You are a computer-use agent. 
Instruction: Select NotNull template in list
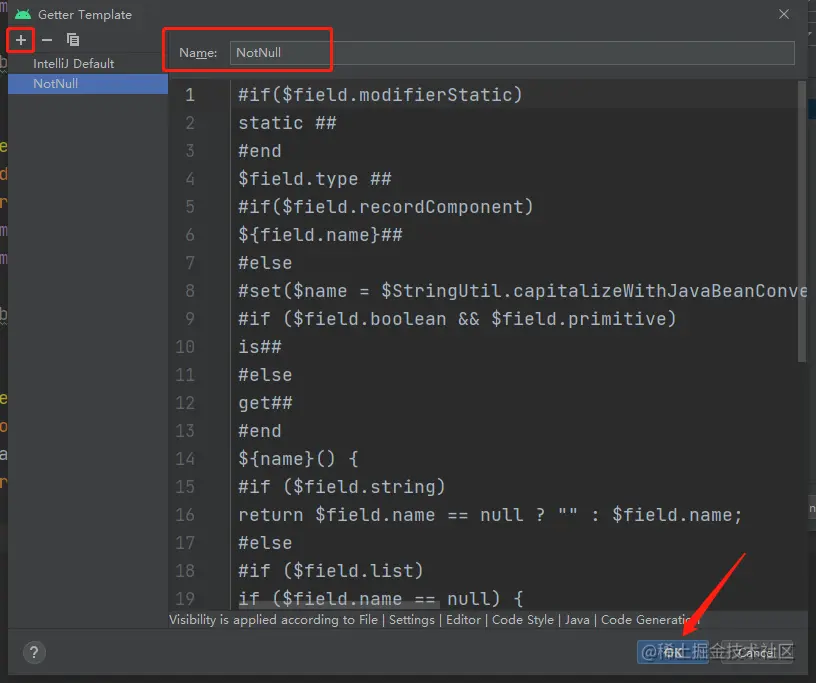tap(88, 84)
